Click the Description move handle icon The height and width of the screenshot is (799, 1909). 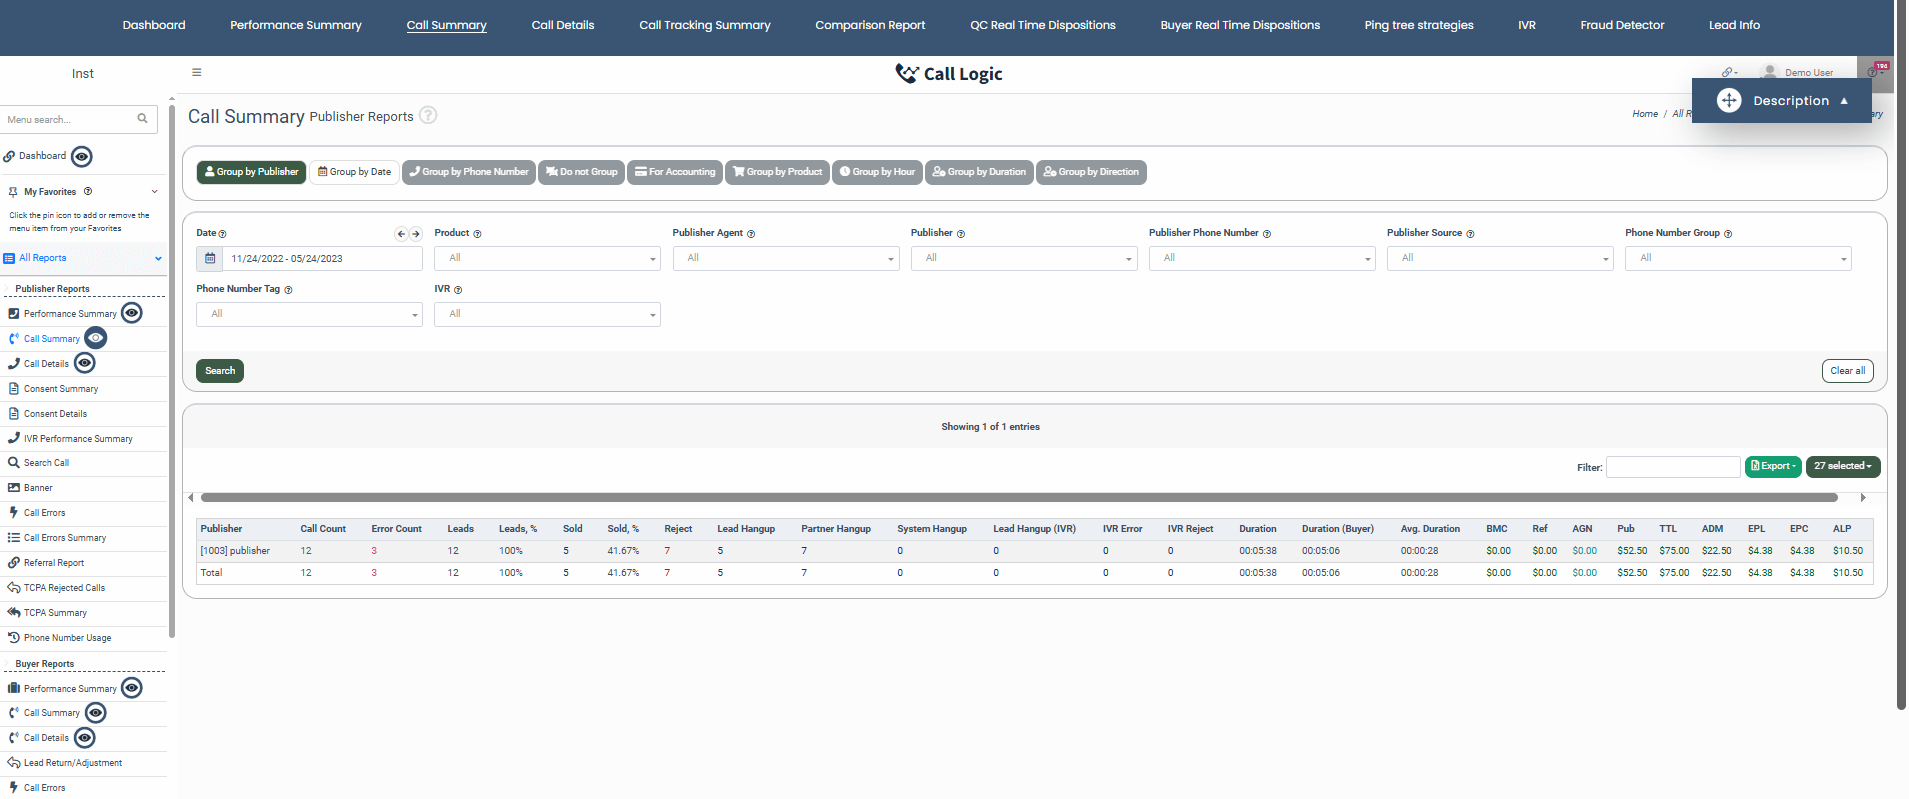pyautogui.click(x=1729, y=100)
